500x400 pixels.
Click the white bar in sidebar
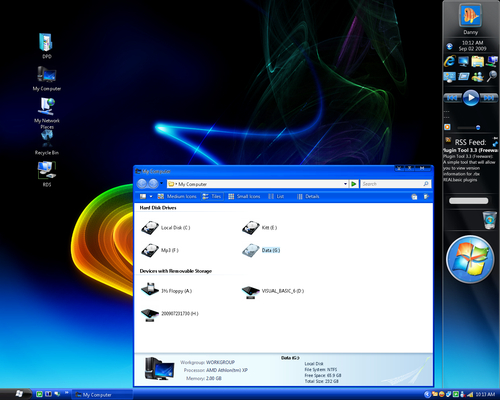point(468,201)
